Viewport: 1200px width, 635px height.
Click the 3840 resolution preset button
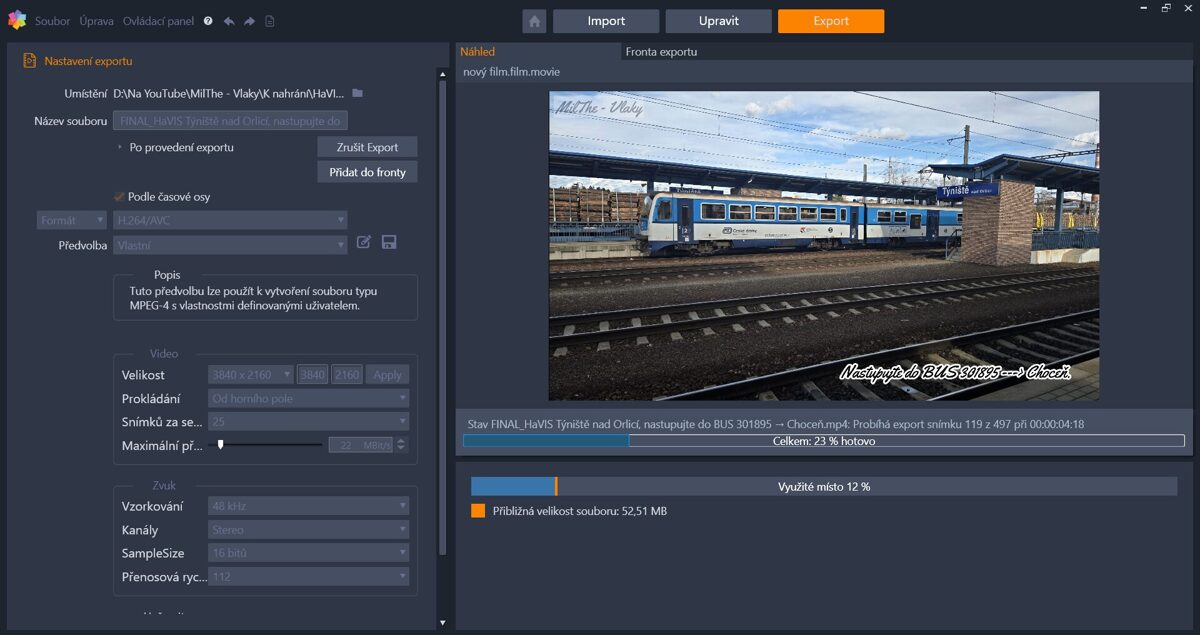(x=312, y=374)
